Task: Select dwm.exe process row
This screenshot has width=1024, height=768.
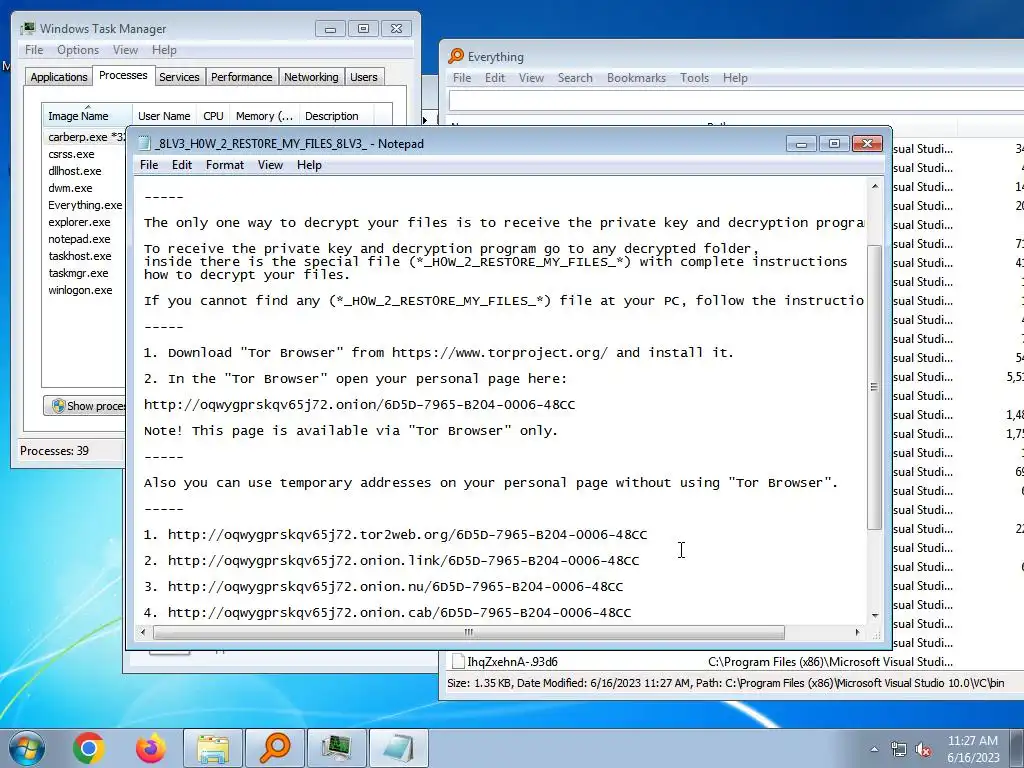Action: [x=85, y=188]
